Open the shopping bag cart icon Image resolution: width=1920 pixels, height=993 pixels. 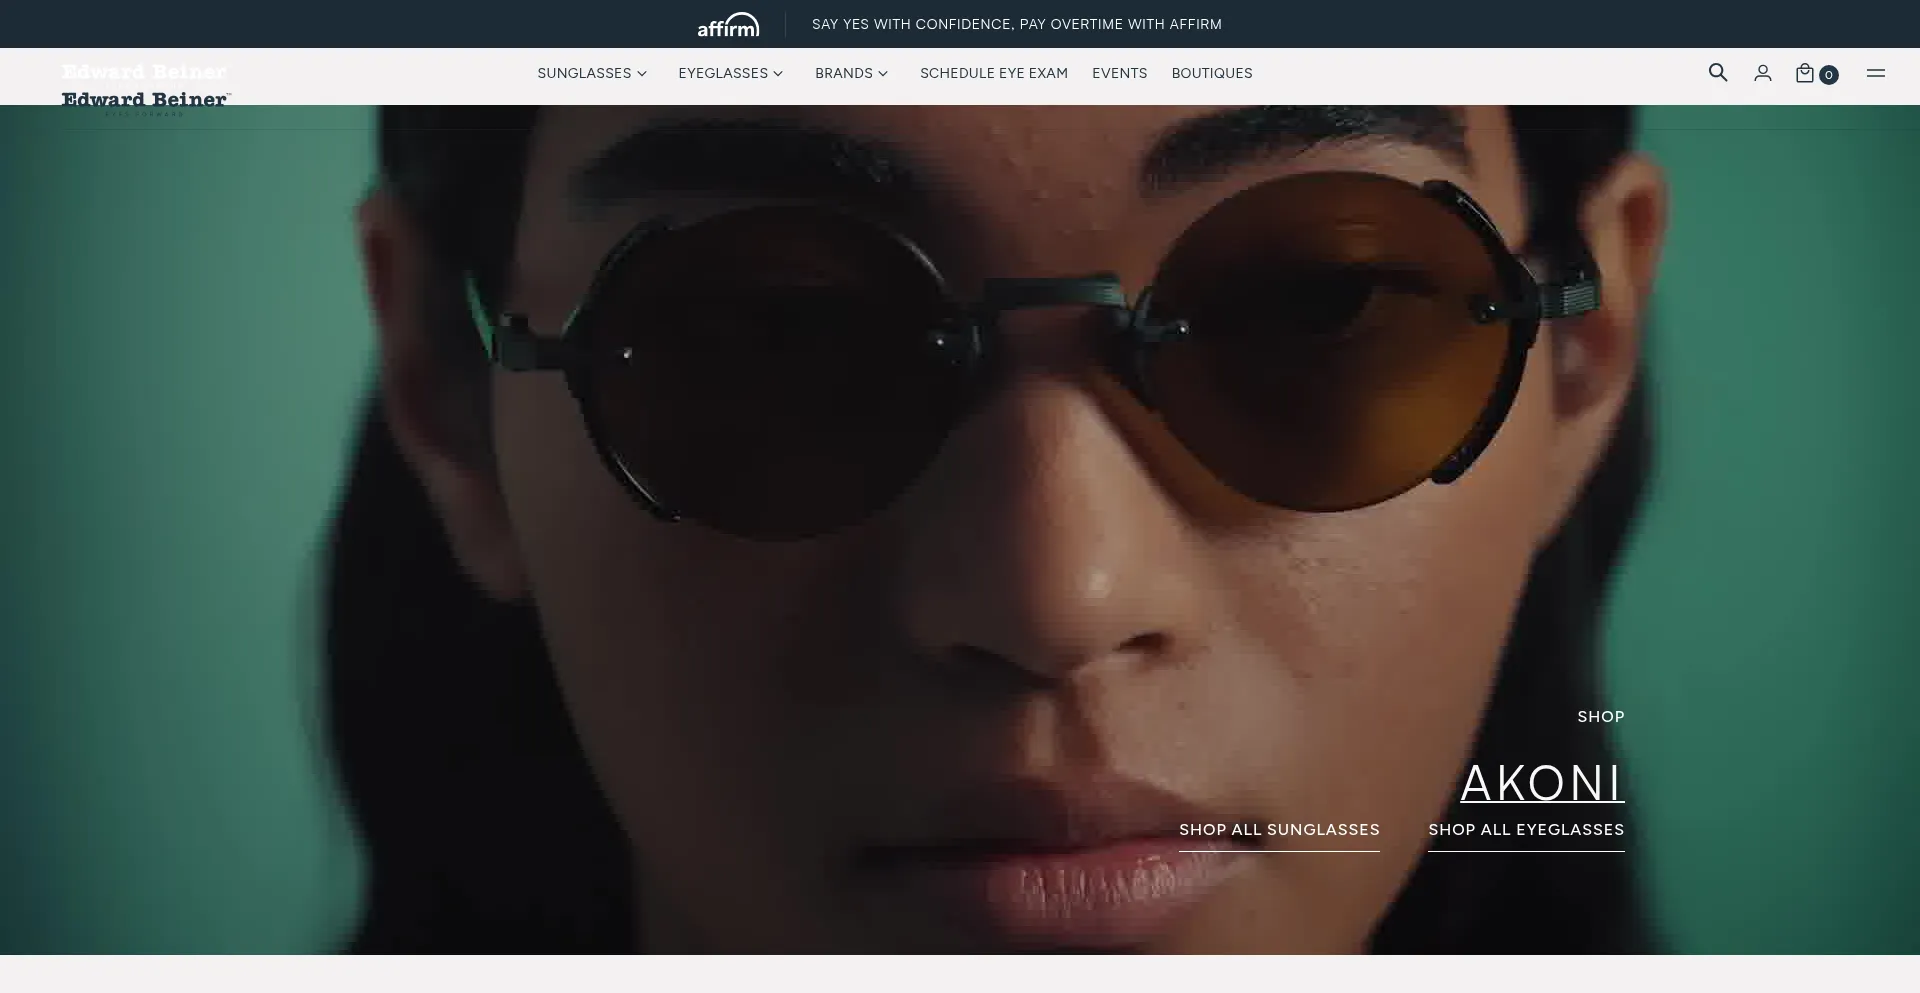pyautogui.click(x=1805, y=73)
